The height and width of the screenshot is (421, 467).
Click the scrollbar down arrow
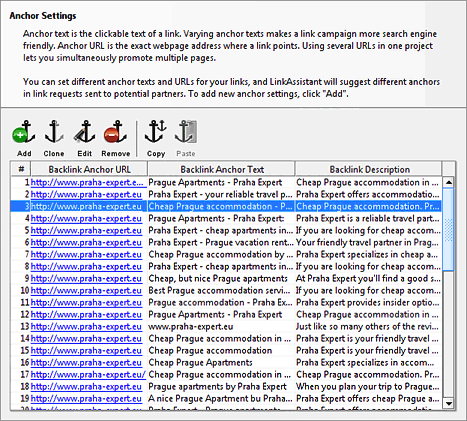pyautogui.click(x=449, y=404)
